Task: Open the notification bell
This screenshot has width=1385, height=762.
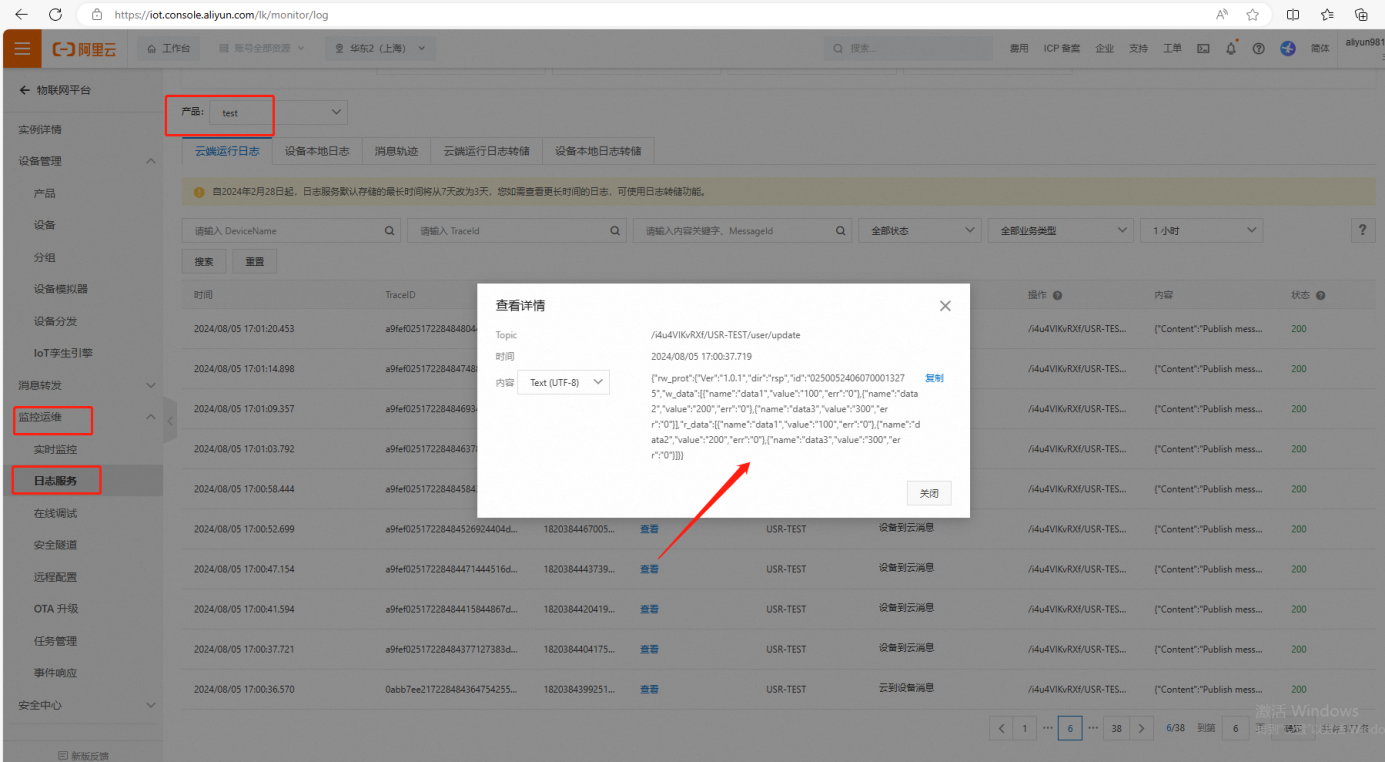Action: [1231, 49]
